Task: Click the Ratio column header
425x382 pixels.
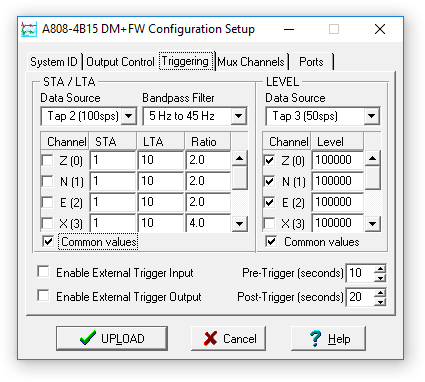Action: click(208, 142)
